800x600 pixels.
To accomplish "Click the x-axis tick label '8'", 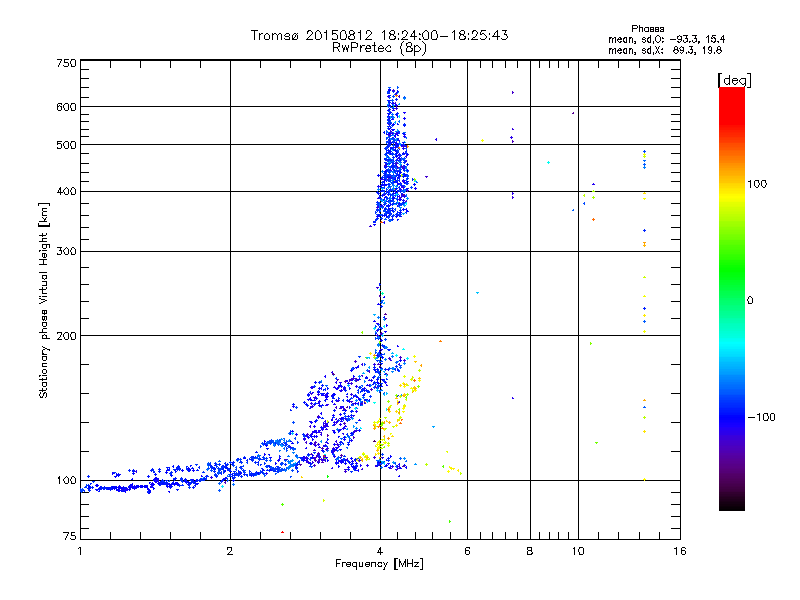I will click(530, 551).
